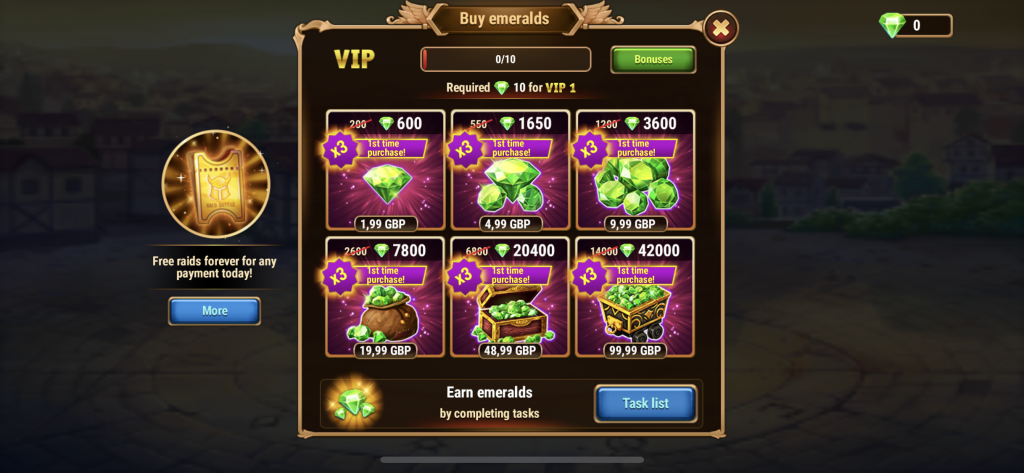
Task: Click the glowing emeralds icon beside Earn emeralds
Action: tap(354, 404)
